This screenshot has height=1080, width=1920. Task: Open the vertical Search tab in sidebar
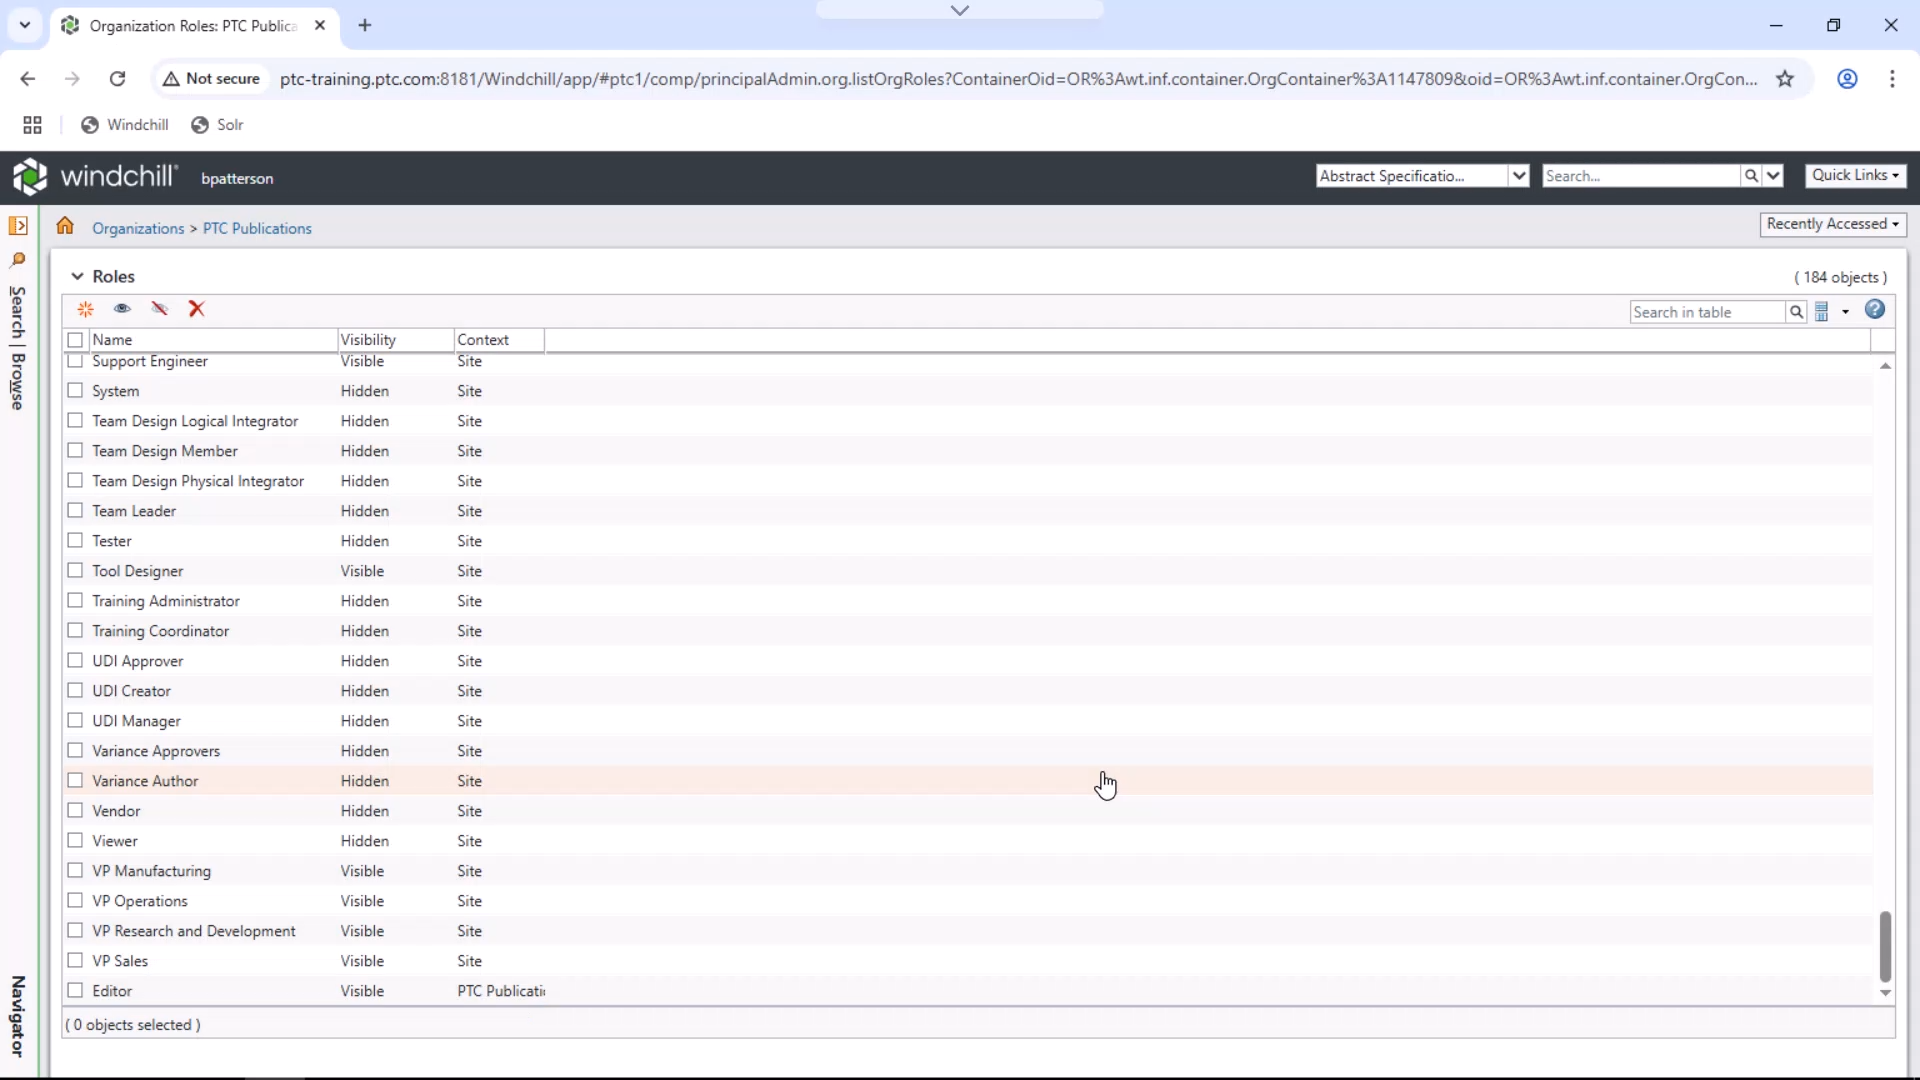[x=17, y=313]
